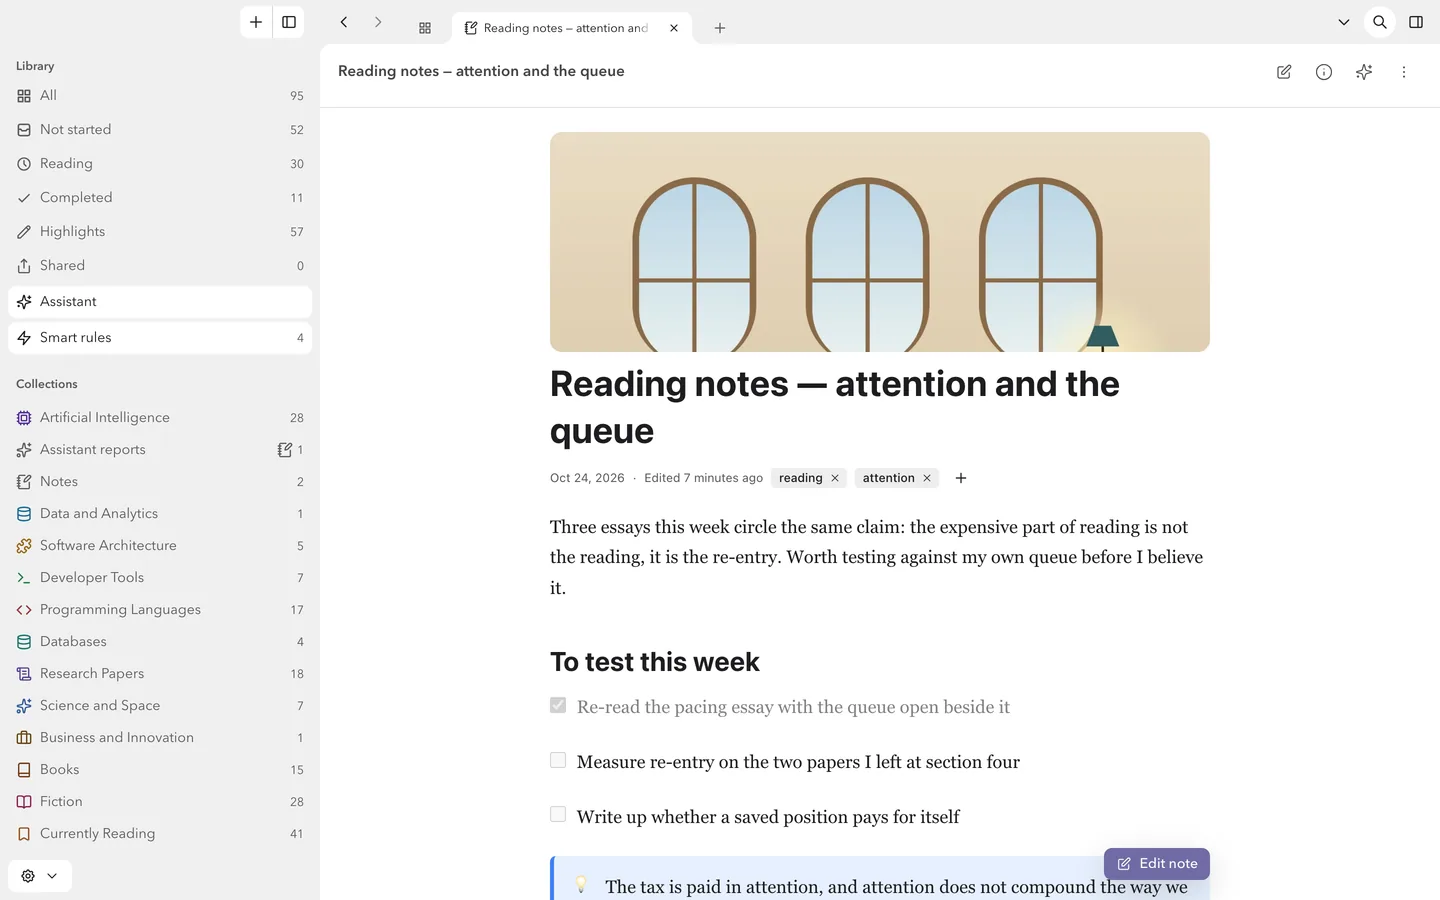Expand the tab list chevron dropdown
The image size is (1440, 900).
pos(1344,22)
